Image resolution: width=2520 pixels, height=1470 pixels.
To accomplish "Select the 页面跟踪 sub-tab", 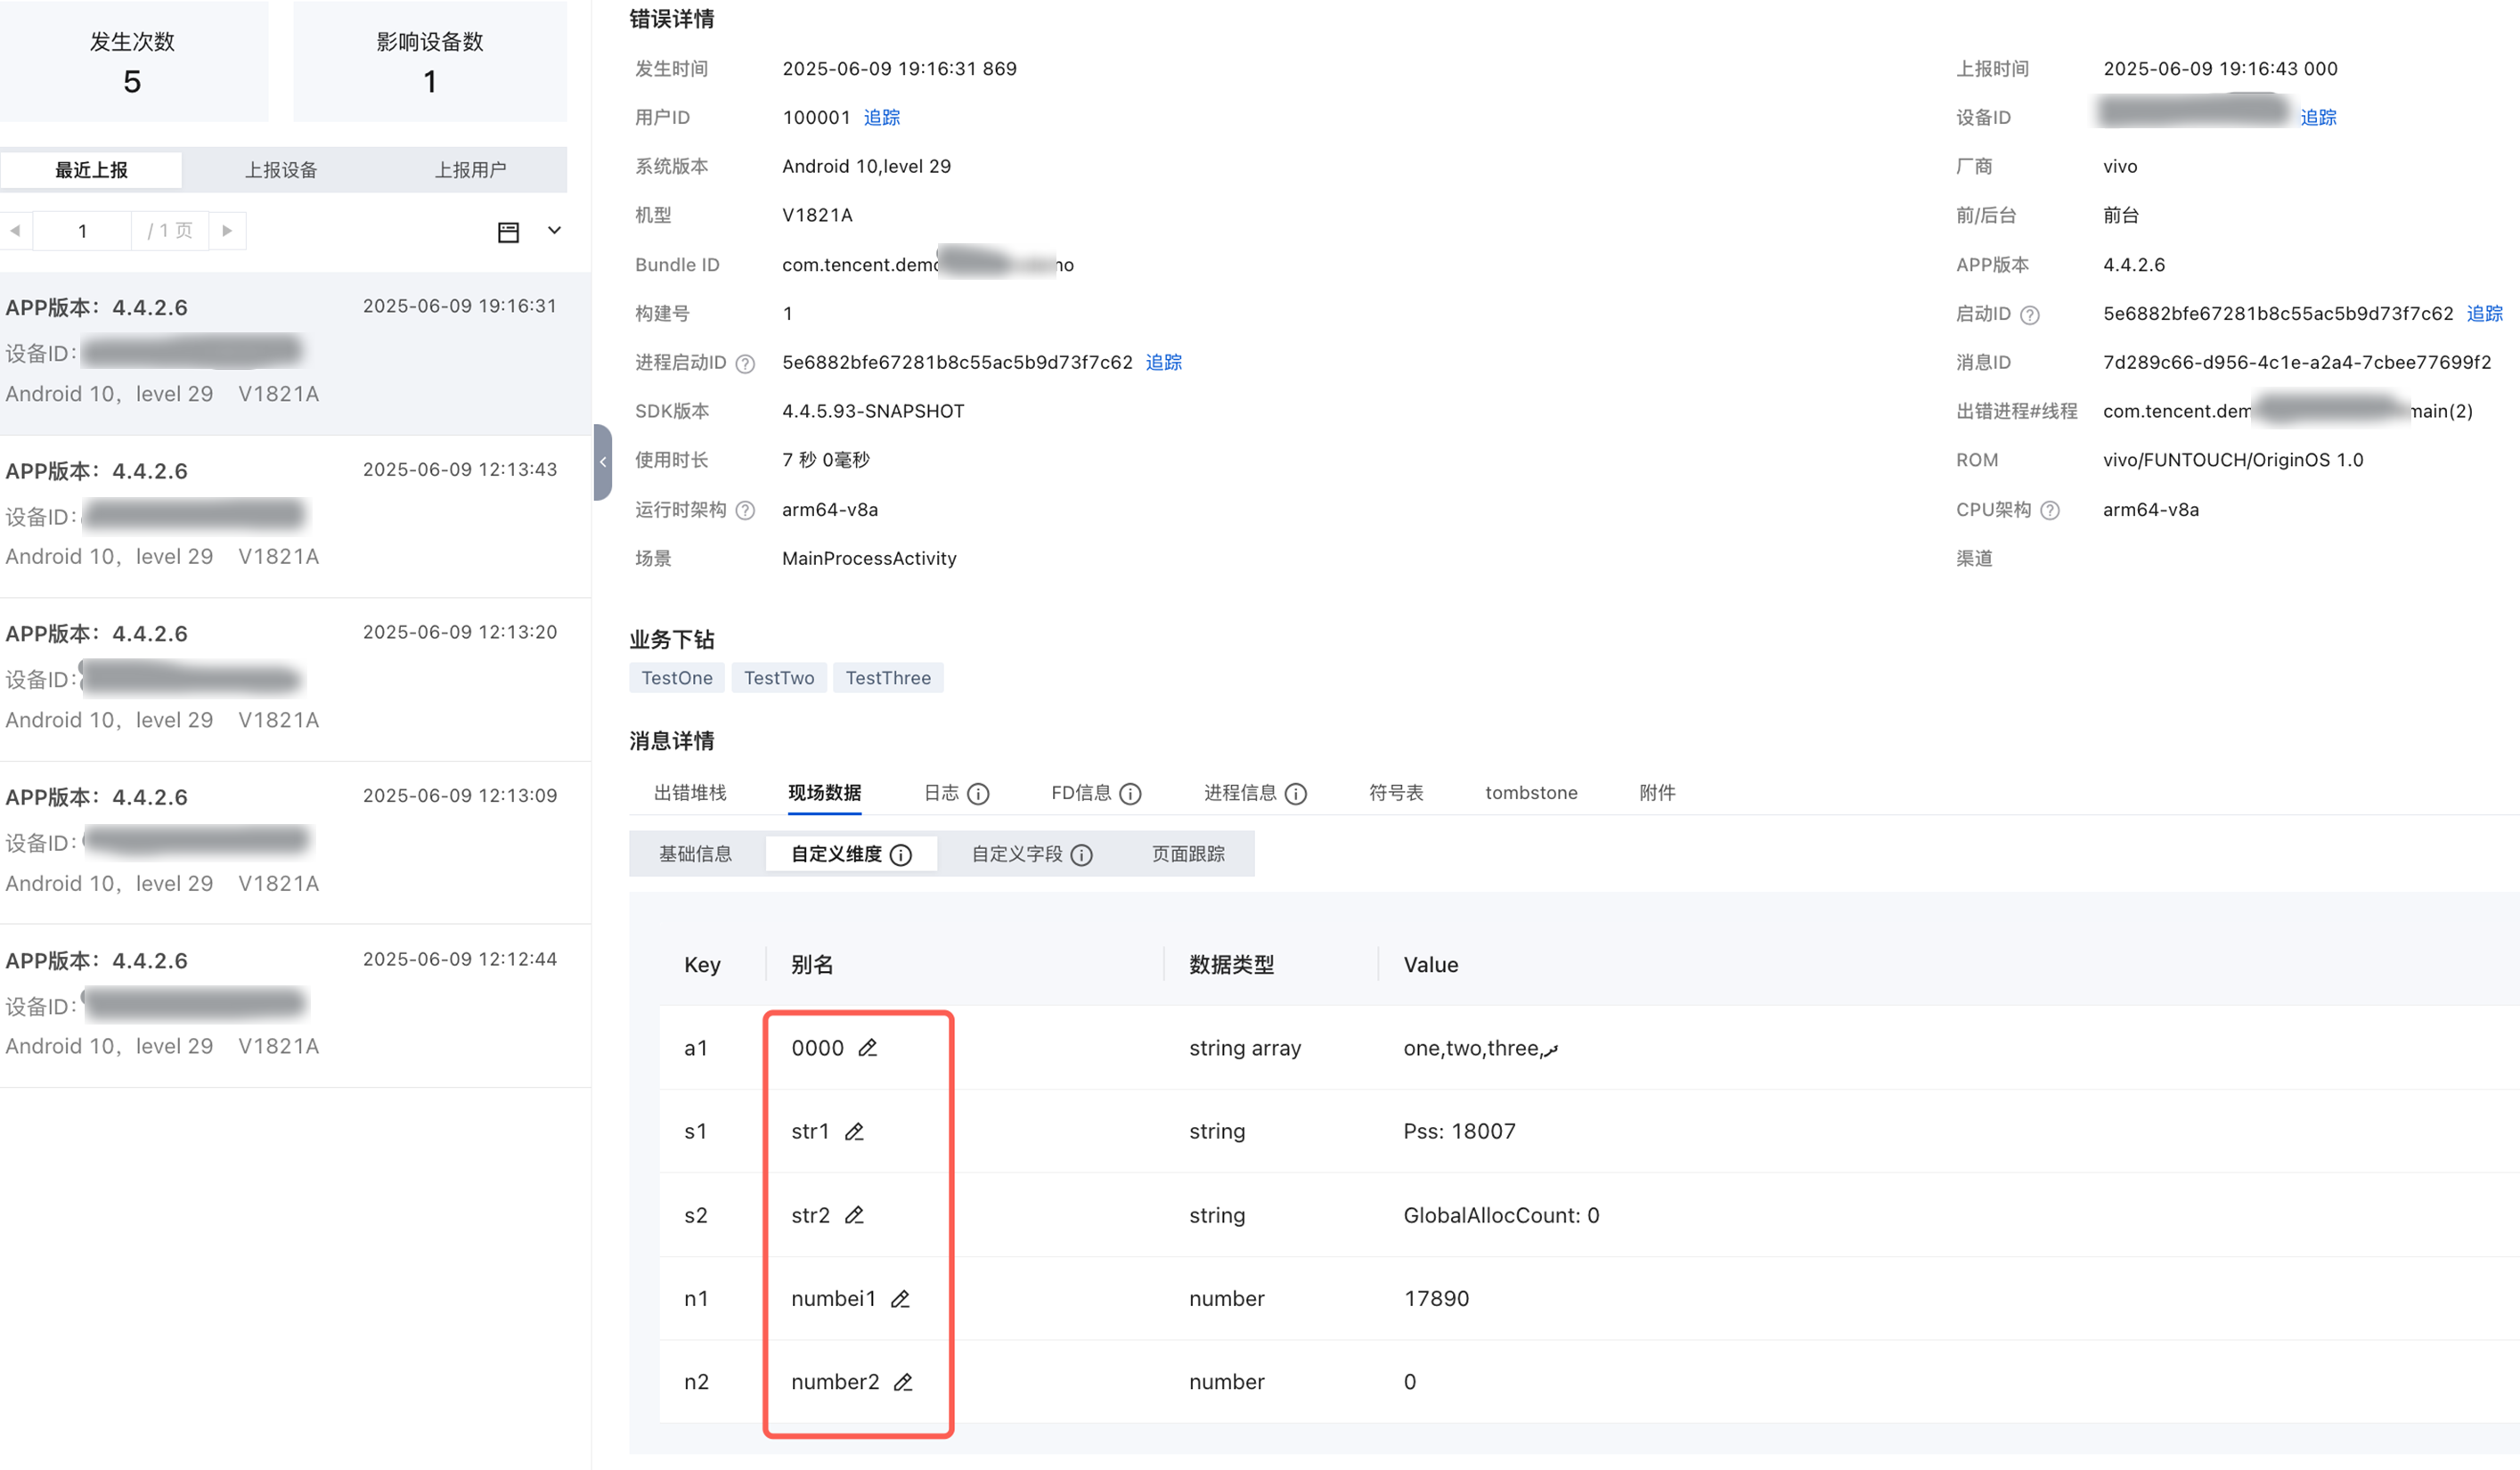I will 1188,854.
